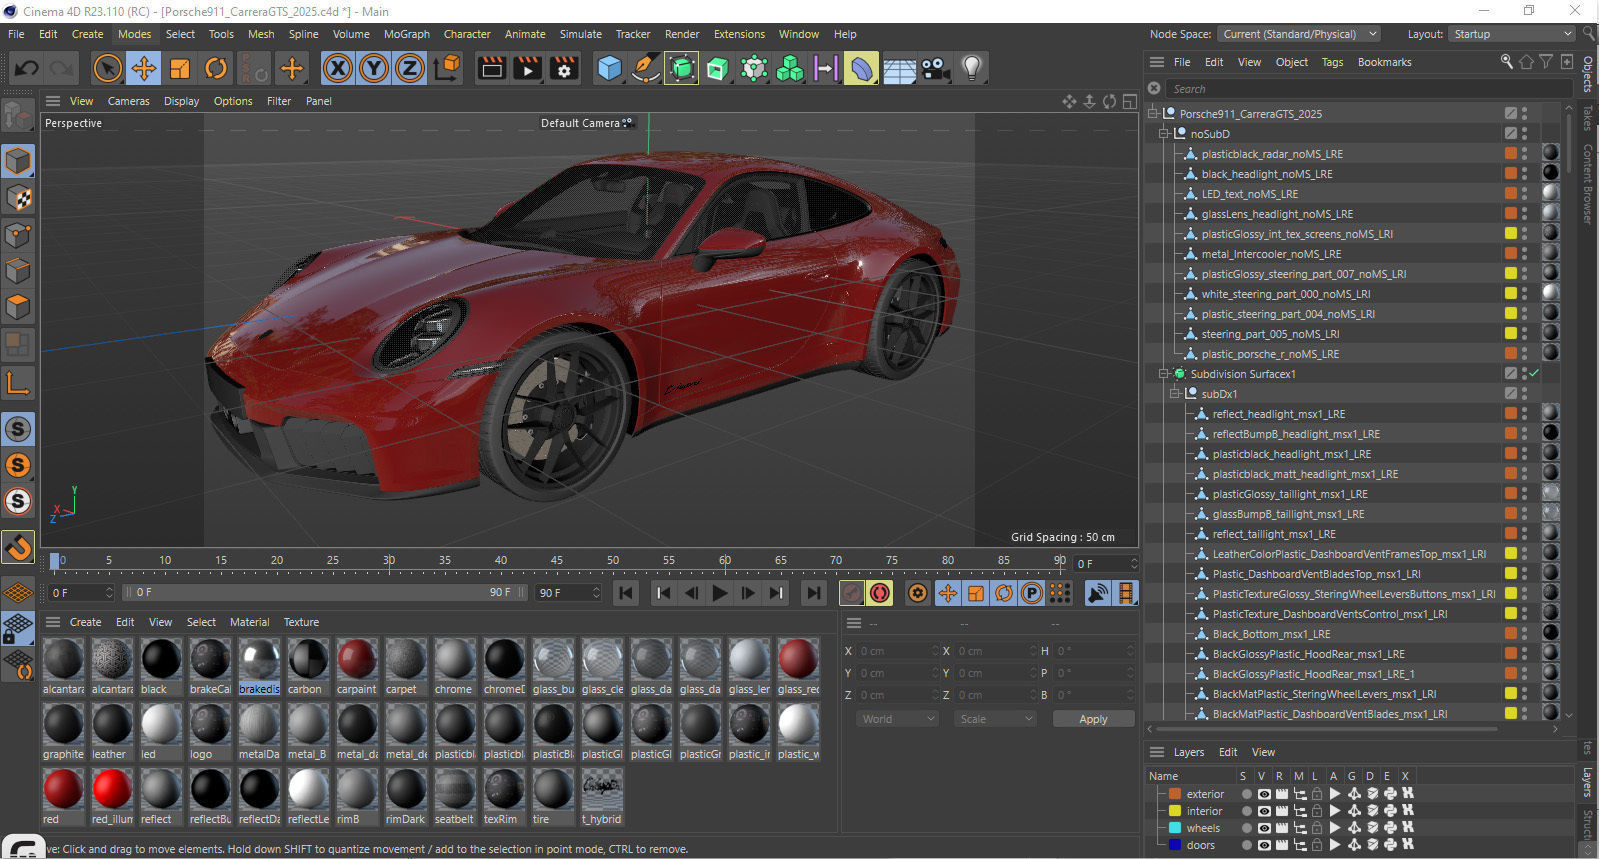This screenshot has height=859, width=1599.
Task: Add an Extrude generator
Action: 717,68
